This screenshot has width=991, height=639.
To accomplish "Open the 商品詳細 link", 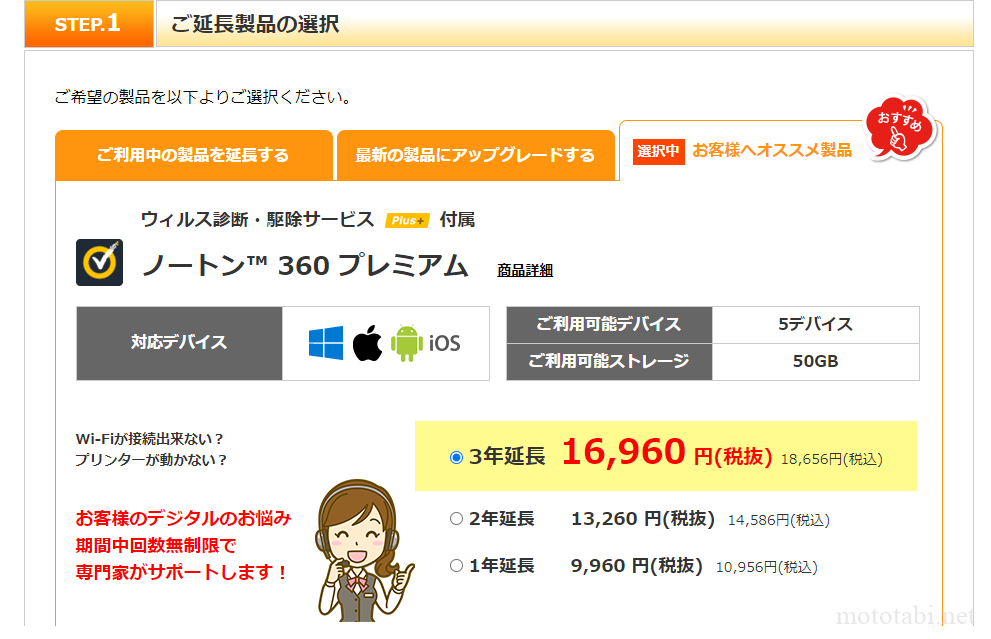I will point(525,271).
